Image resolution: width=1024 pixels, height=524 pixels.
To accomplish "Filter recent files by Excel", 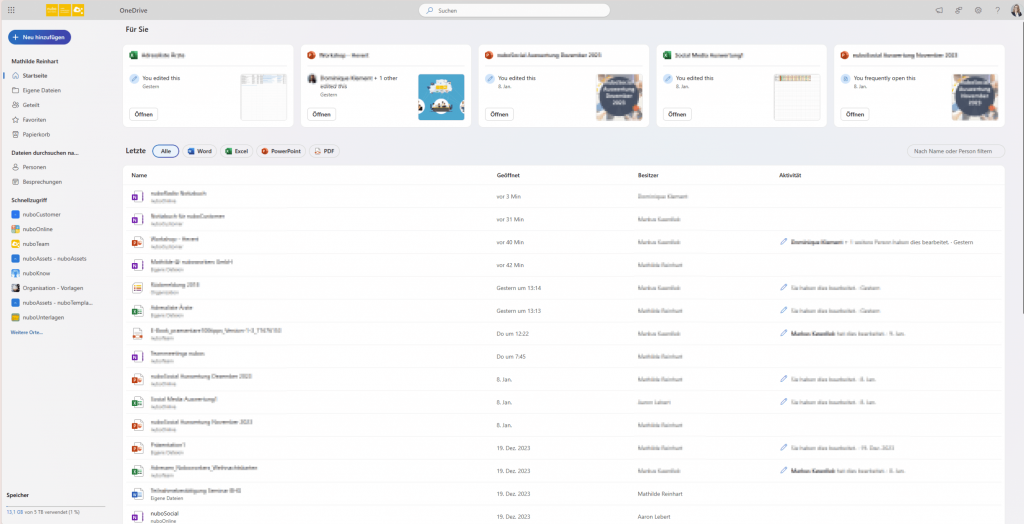I will pos(236,151).
